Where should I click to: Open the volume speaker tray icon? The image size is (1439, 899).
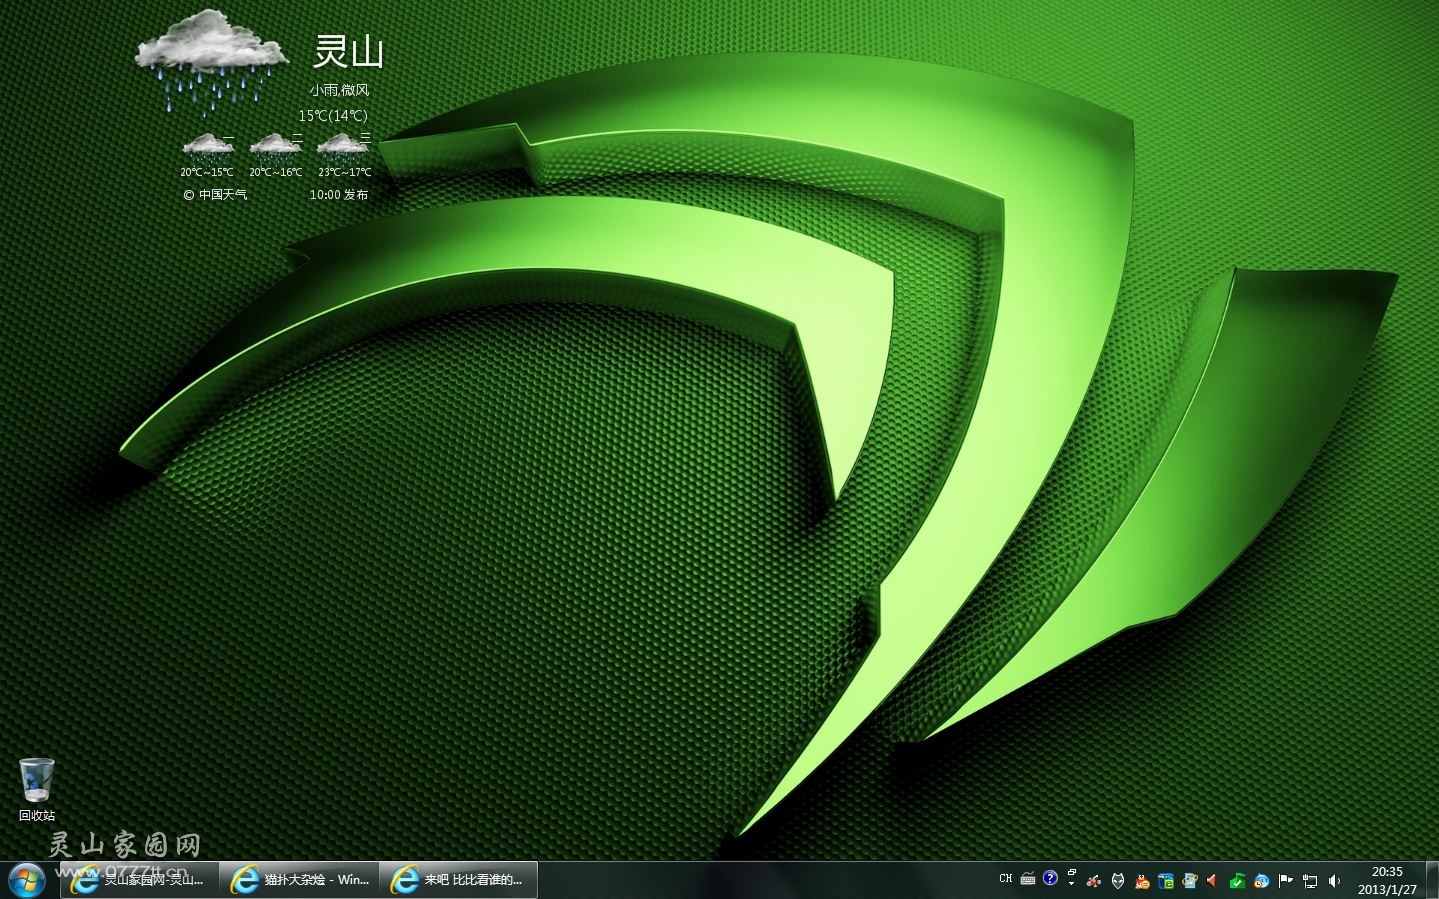pos(1334,881)
